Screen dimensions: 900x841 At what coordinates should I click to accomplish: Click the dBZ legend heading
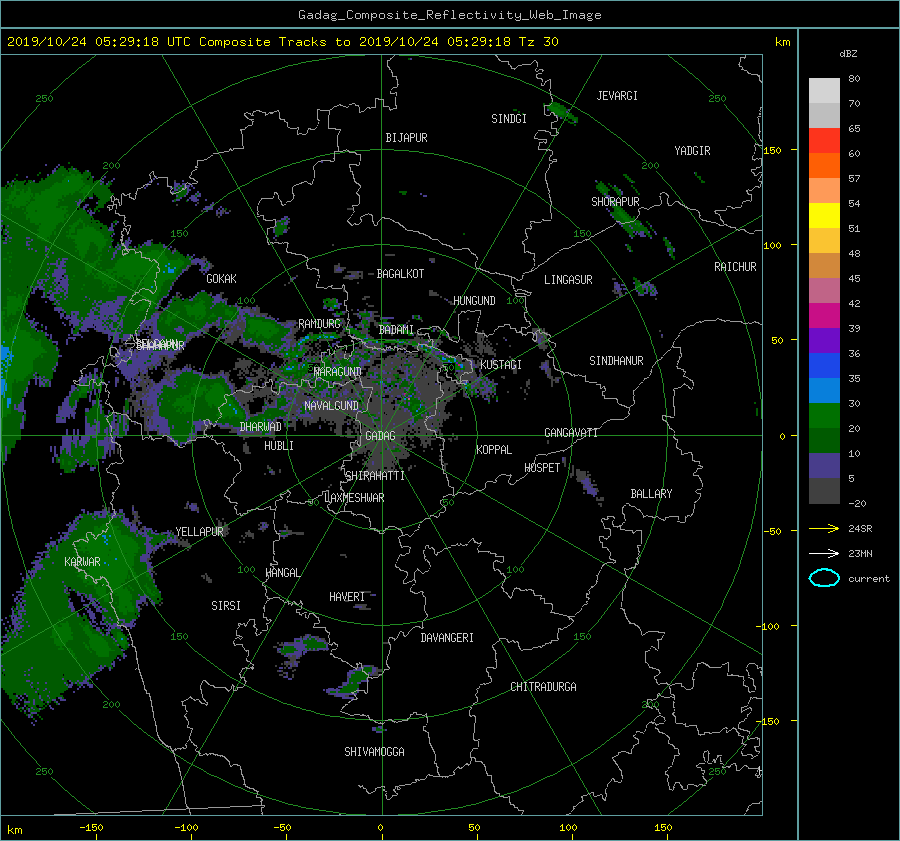848,54
